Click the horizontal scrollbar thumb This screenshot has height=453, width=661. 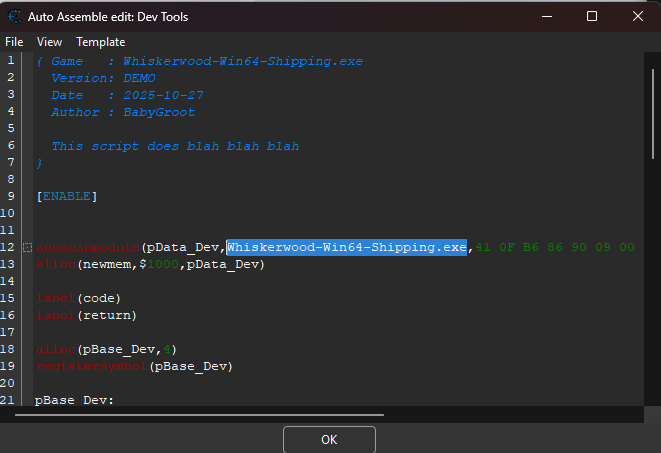tap(199, 415)
